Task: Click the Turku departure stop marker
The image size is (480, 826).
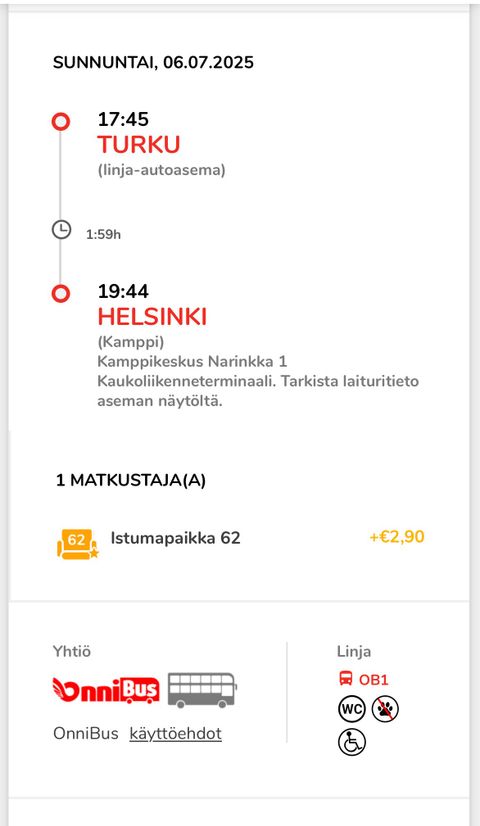Action: click(61, 122)
